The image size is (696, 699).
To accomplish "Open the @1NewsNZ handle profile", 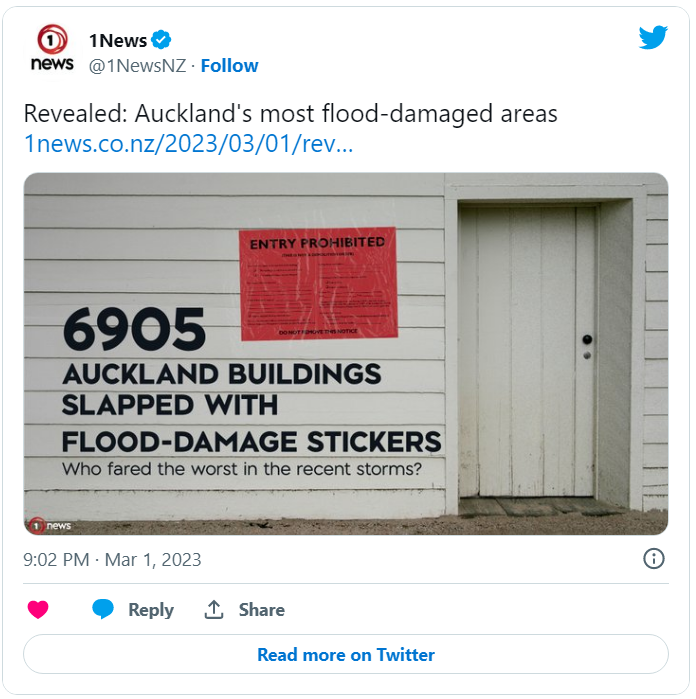I will point(138,66).
